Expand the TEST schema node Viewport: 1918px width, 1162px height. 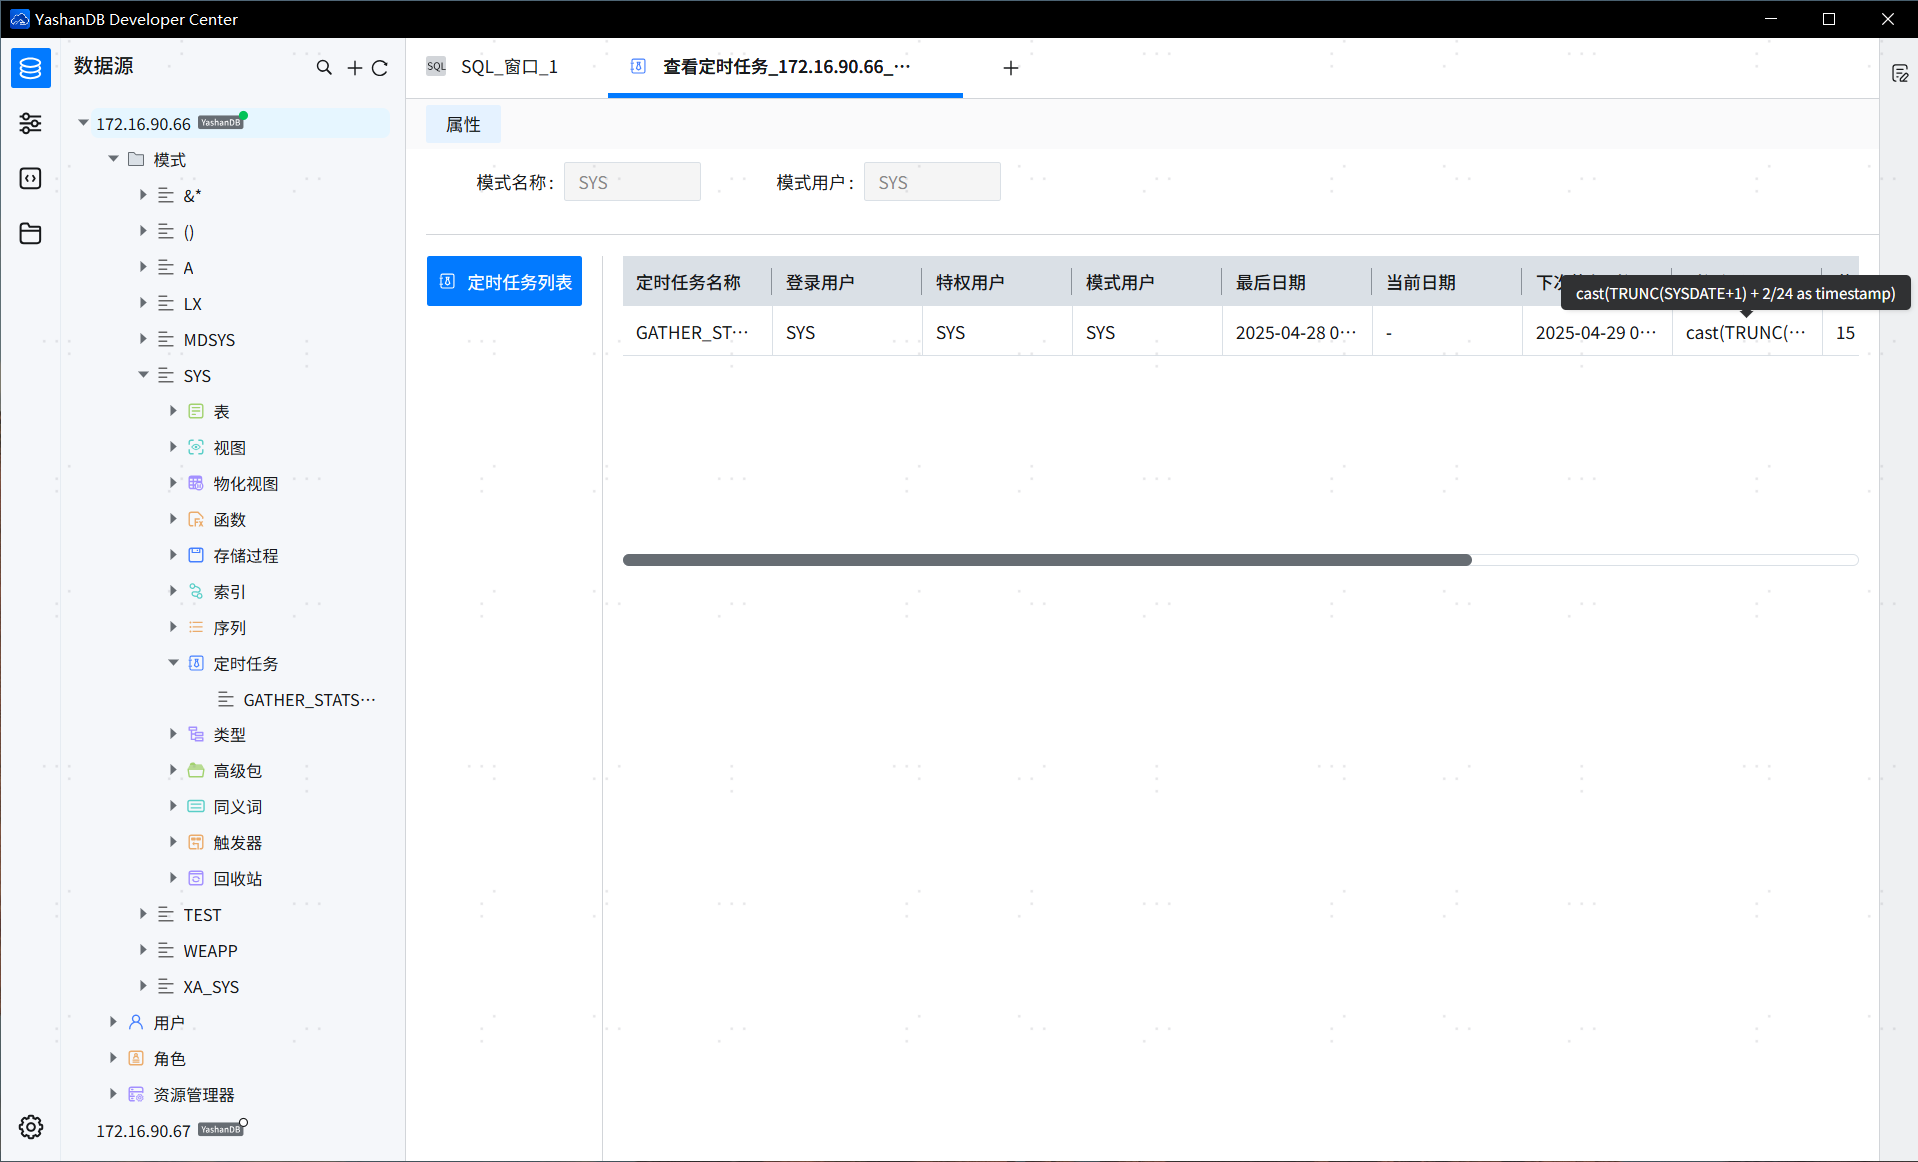click(x=143, y=914)
